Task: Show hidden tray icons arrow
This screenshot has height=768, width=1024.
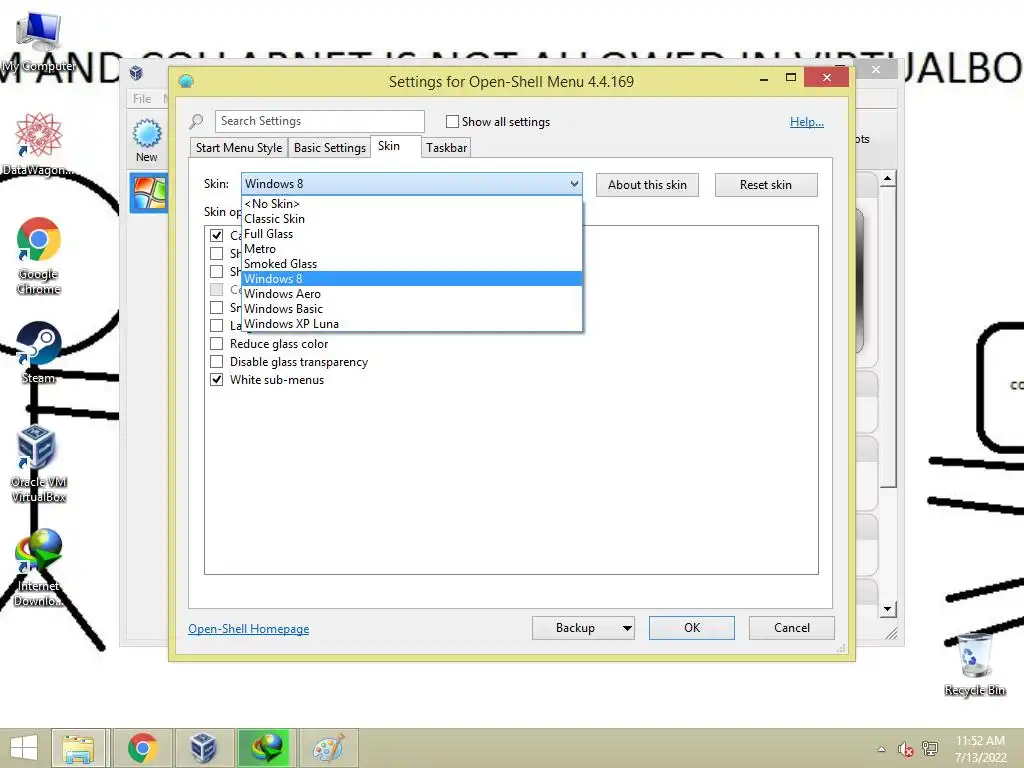Action: click(882, 749)
